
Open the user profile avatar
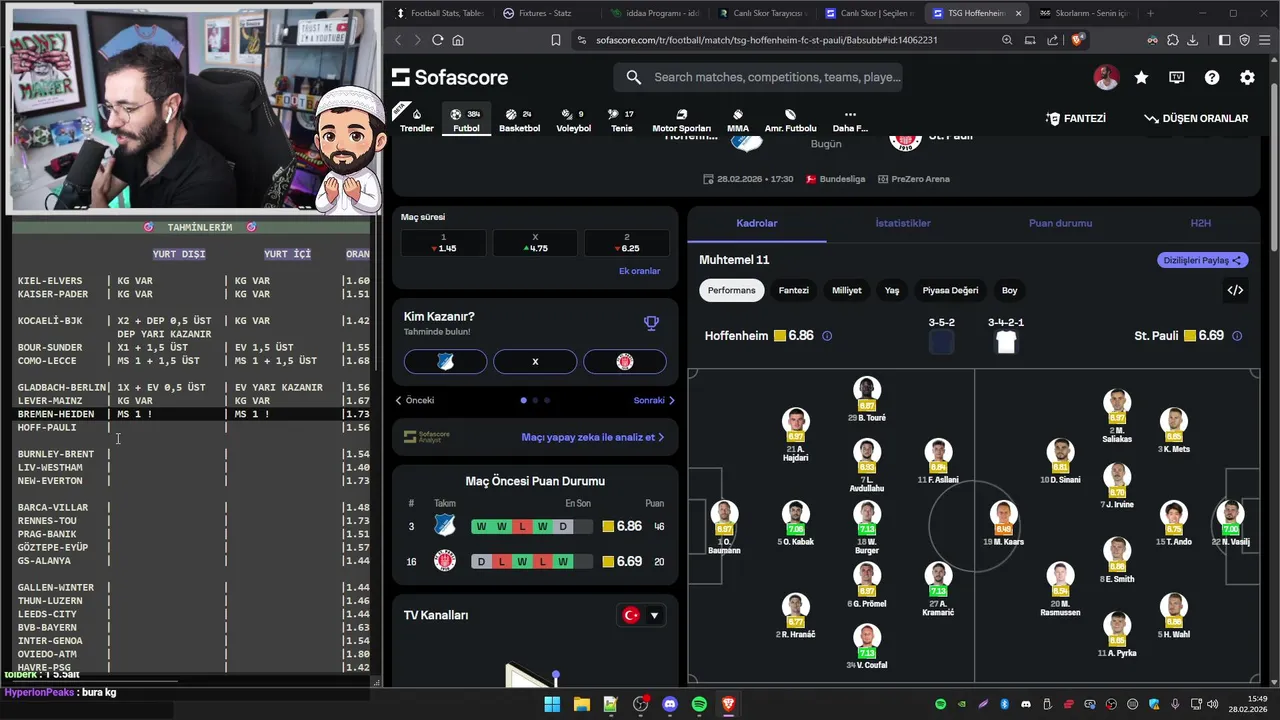click(x=1106, y=77)
